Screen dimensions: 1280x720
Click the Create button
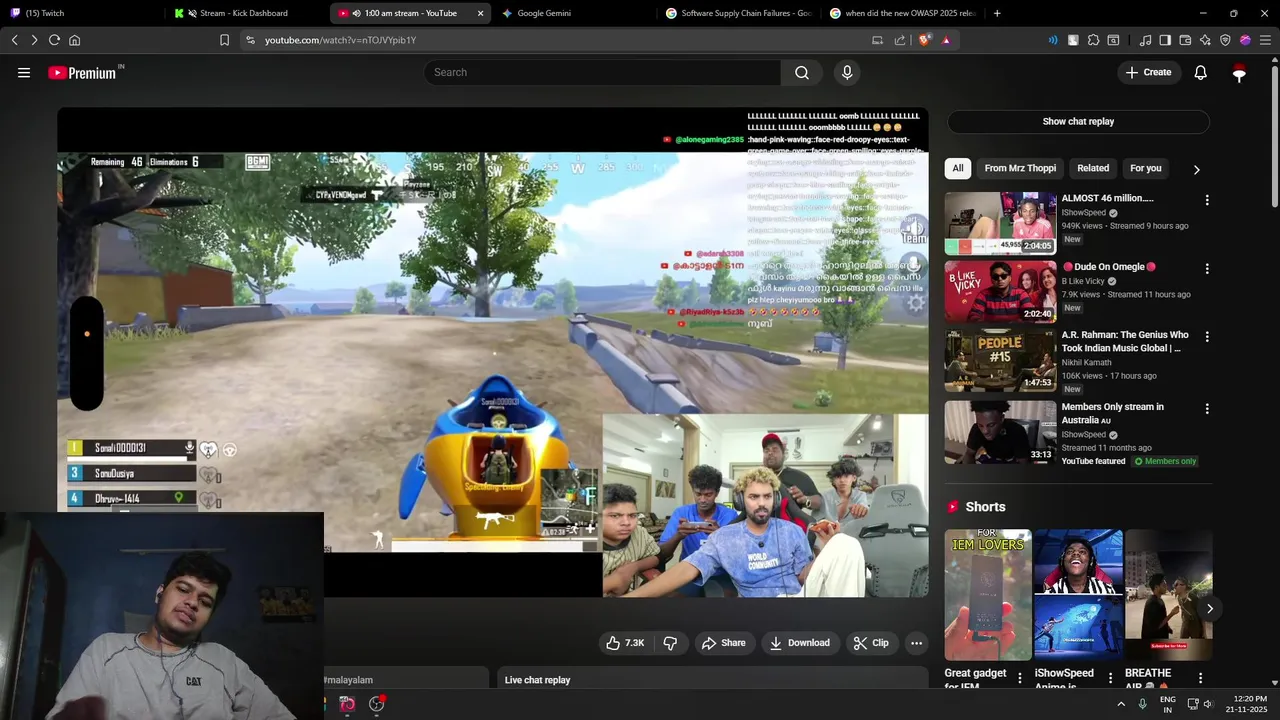pyautogui.click(x=1148, y=72)
